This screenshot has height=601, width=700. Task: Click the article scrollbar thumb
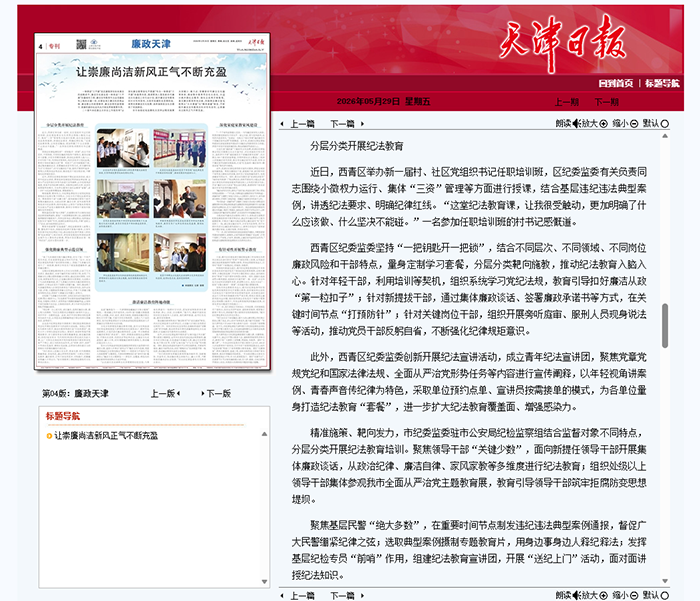click(665, 326)
